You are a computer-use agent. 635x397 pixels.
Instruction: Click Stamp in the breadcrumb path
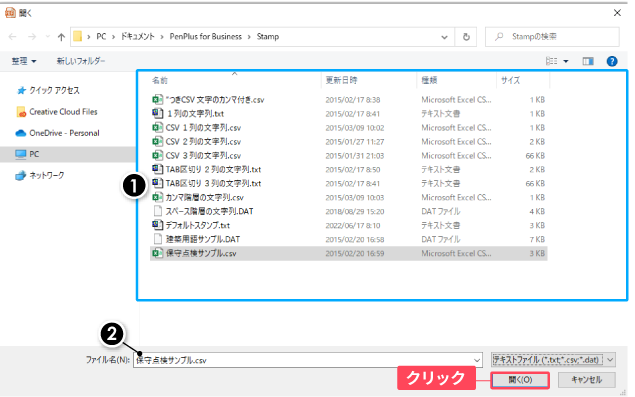coord(268,37)
